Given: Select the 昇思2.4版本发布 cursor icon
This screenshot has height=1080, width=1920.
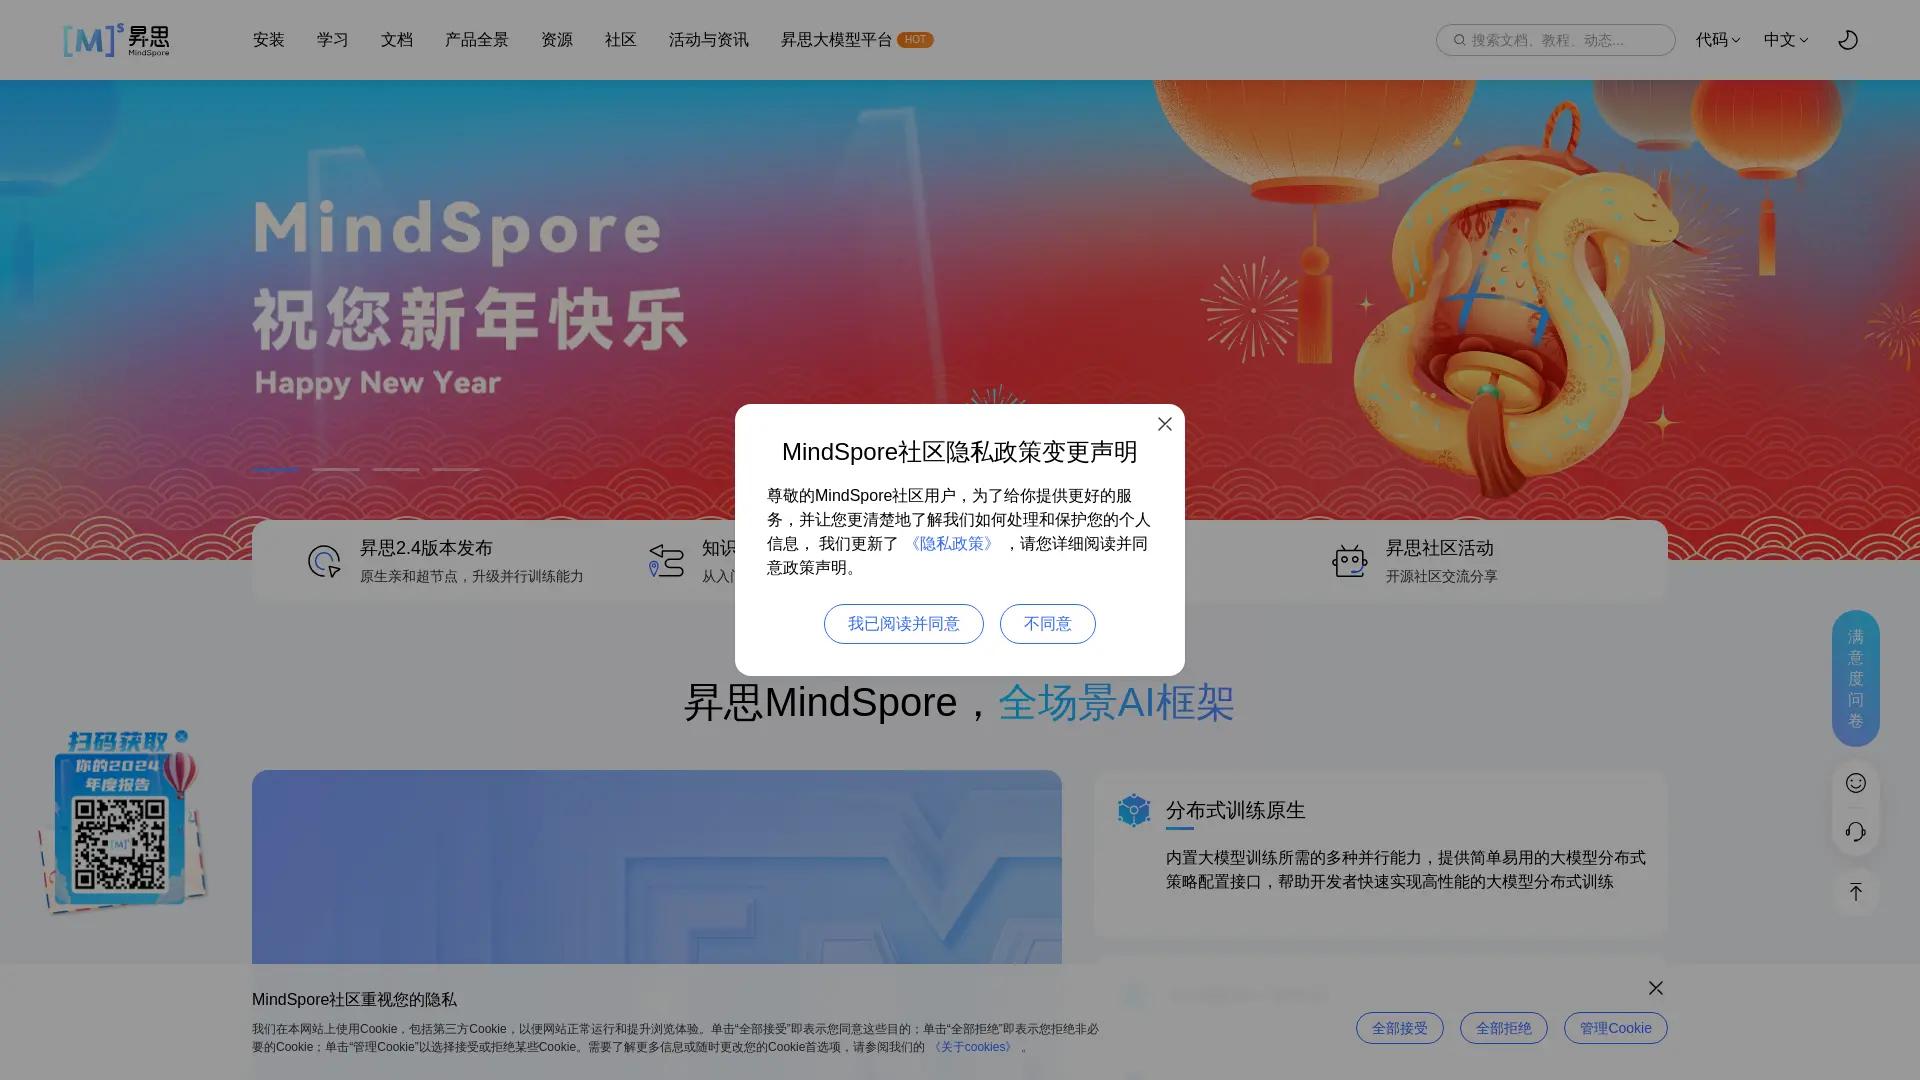Looking at the screenshot, I should (323, 560).
